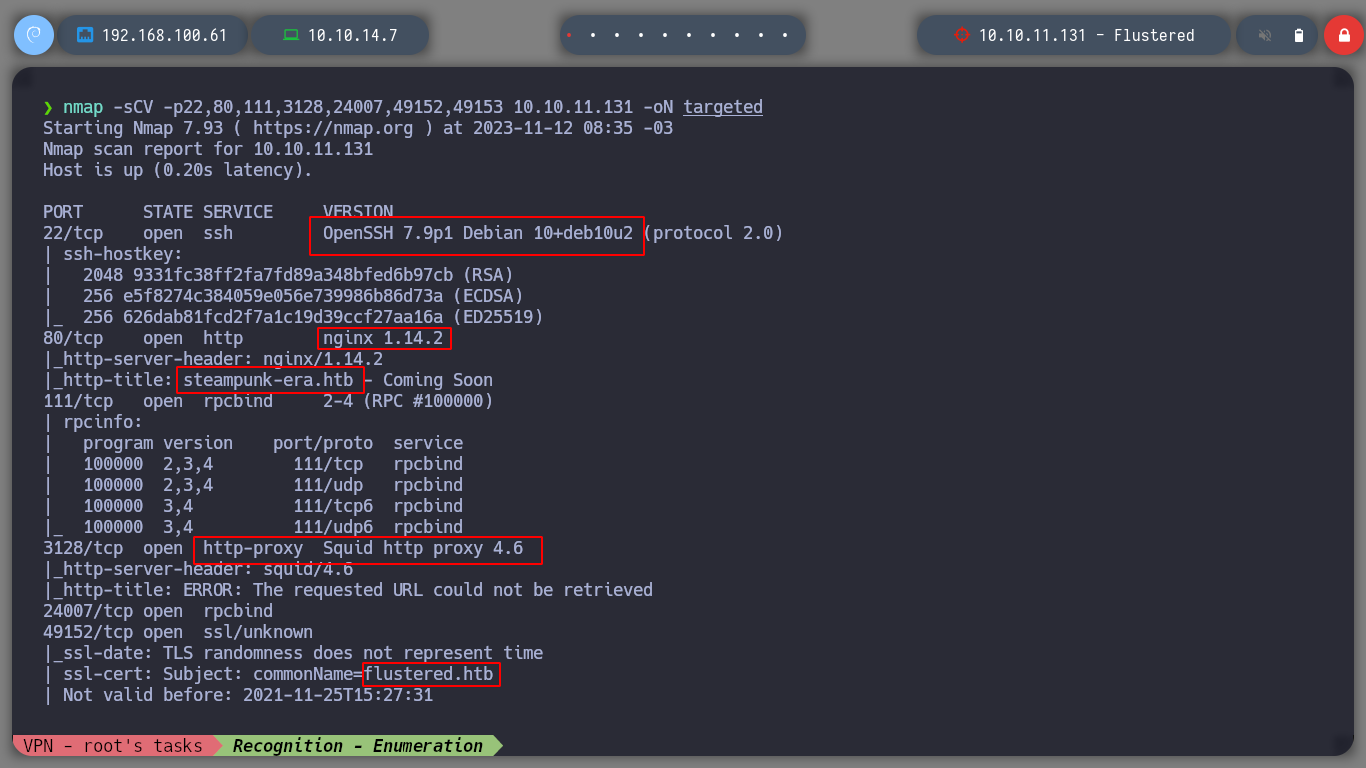Click the ED25519 host key line
Viewport: 1366px width, 768px height.
pyautogui.click(x=293, y=317)
